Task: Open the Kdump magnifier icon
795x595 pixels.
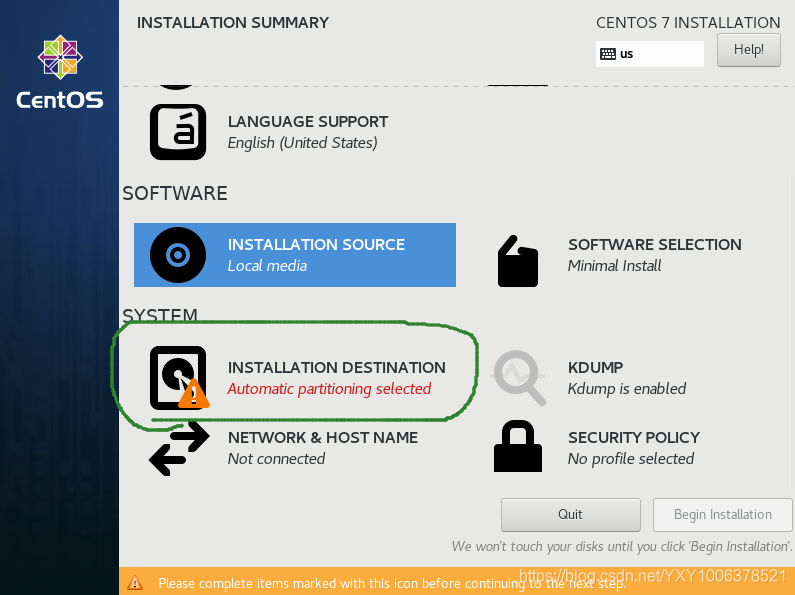Action: click(518, 378)
